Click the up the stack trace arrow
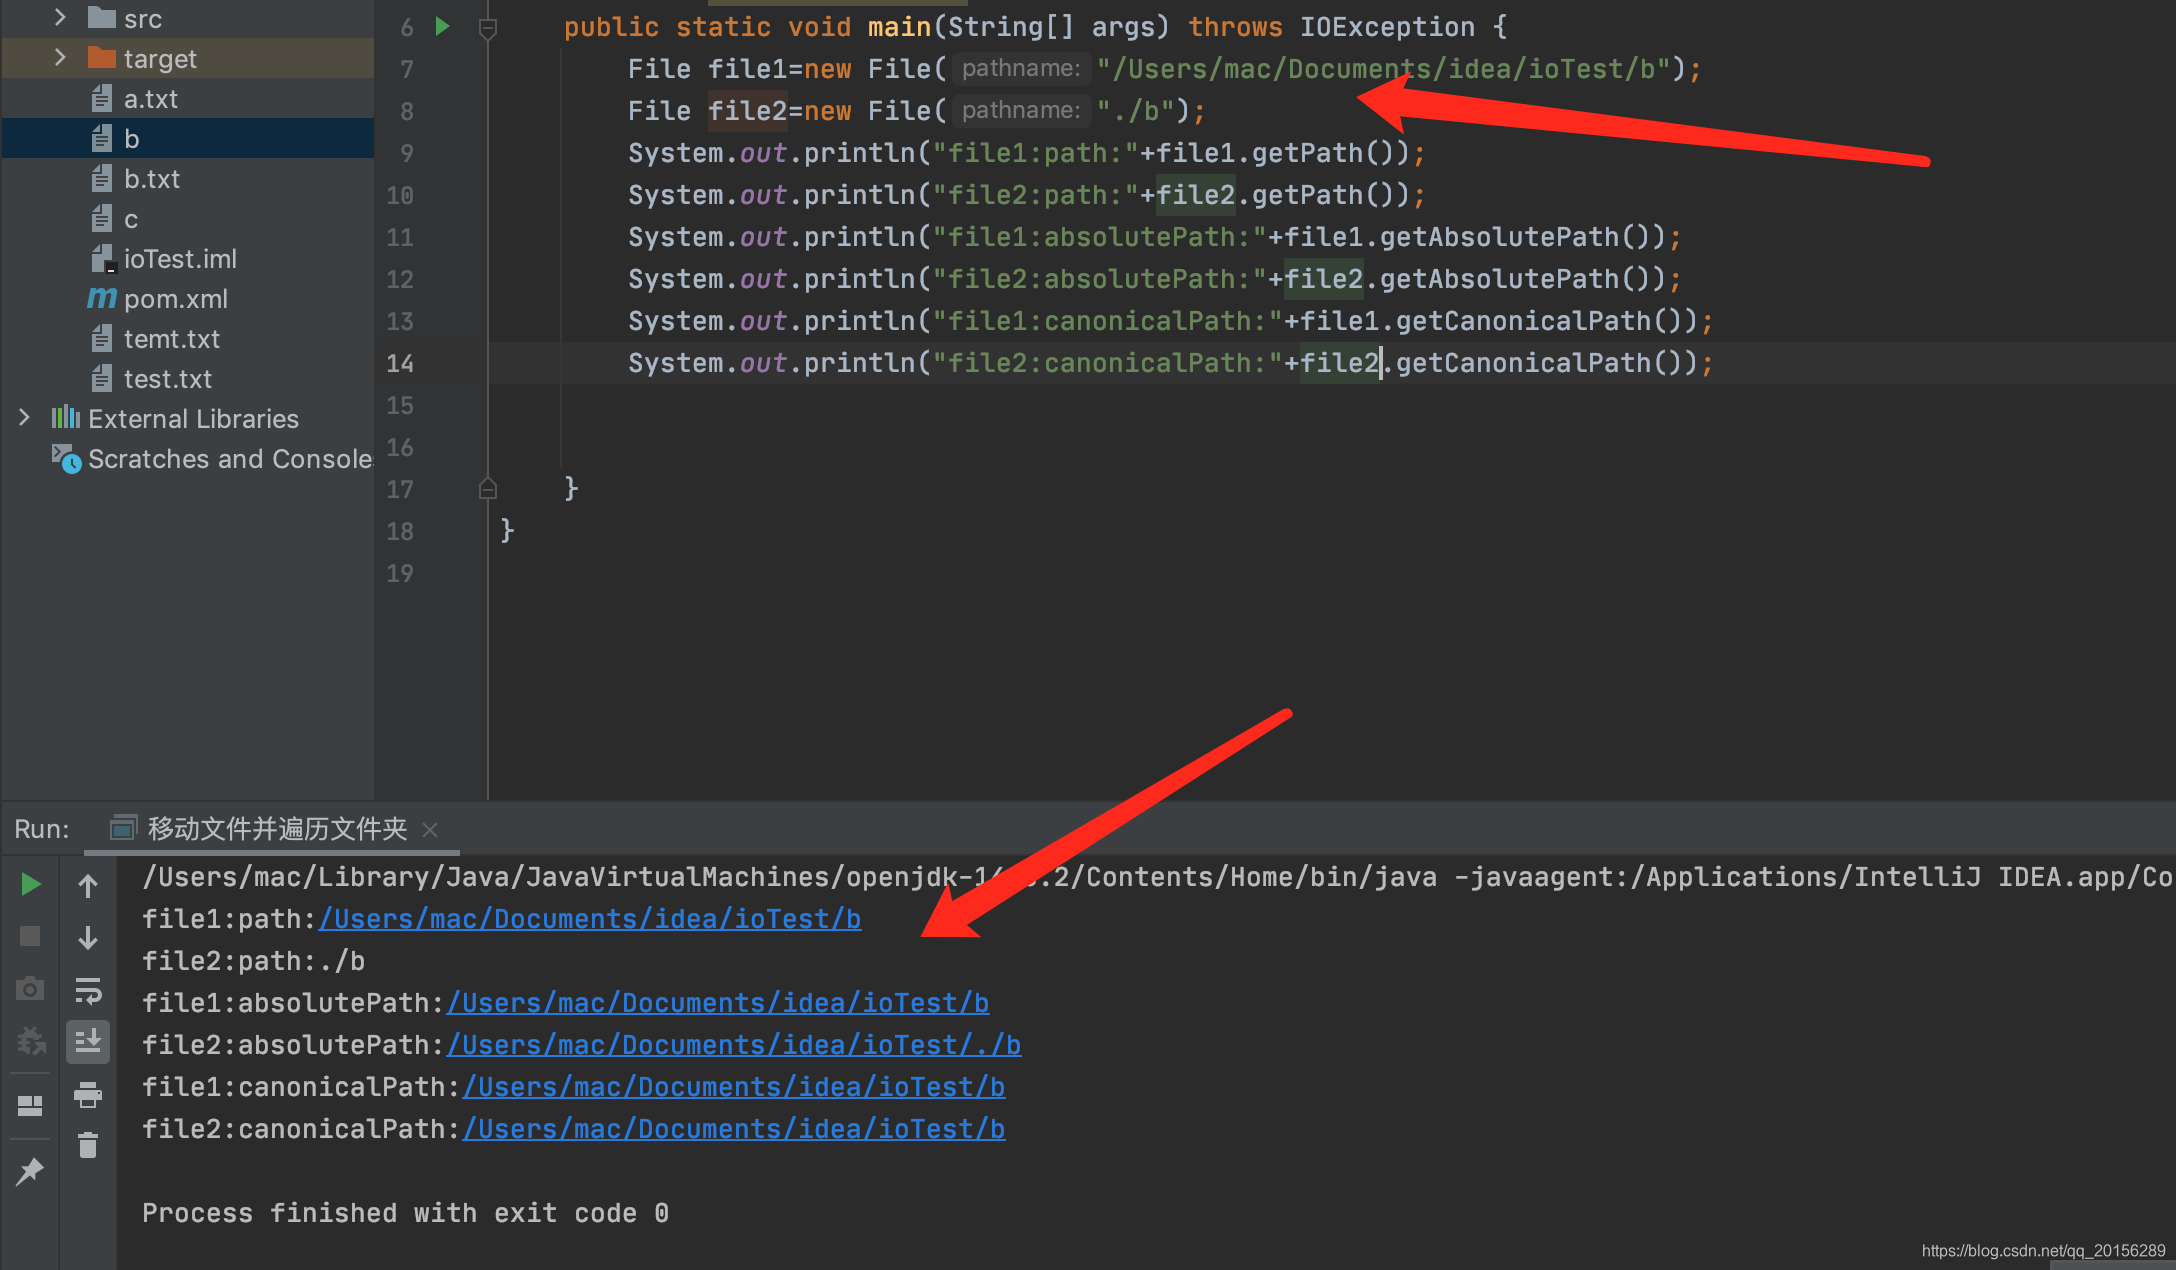Image resolution: width=2176 pixels, height=1270 pixels. 88,885
